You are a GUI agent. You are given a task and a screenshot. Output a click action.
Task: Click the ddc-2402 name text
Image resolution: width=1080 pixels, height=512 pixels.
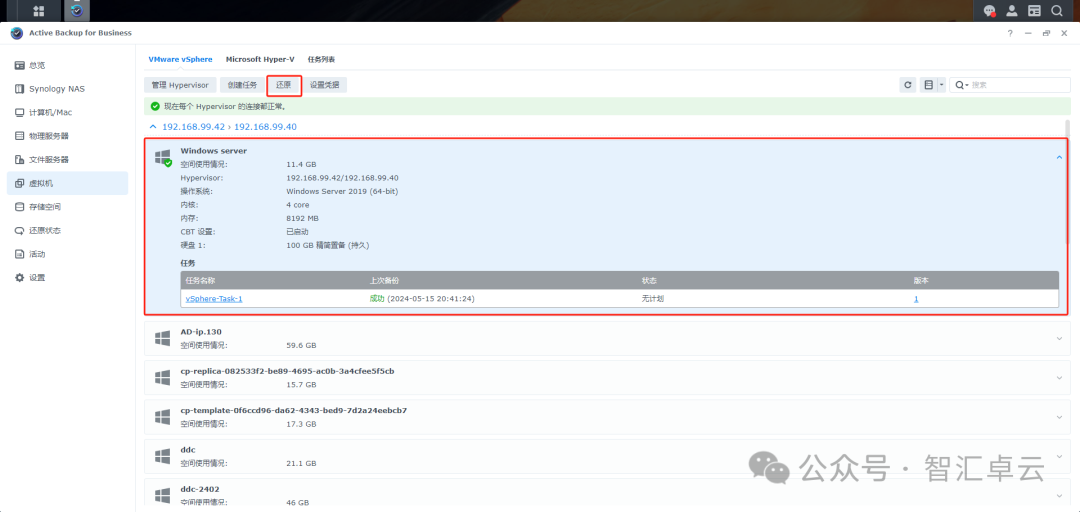[200, 489]
